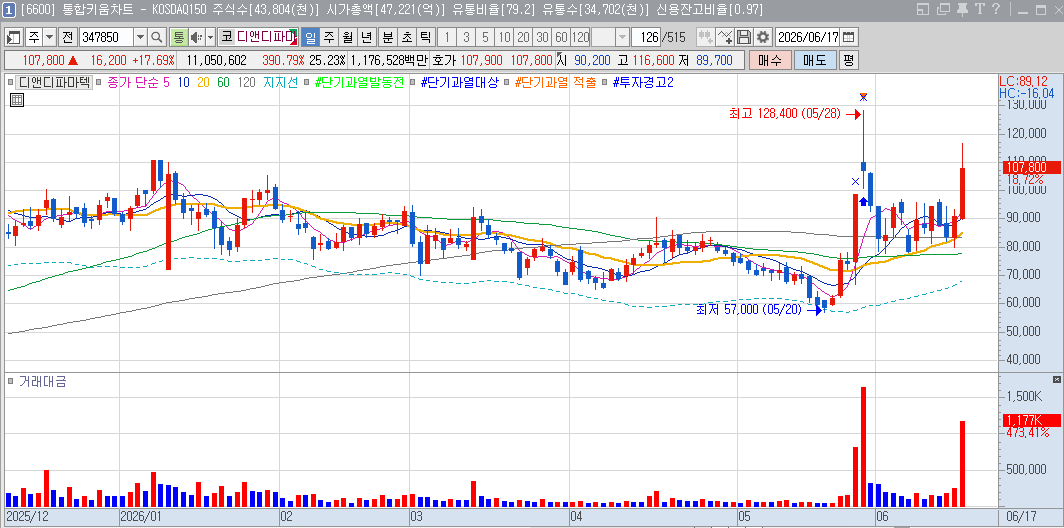Click the 평 button

(x=848, y=60)
